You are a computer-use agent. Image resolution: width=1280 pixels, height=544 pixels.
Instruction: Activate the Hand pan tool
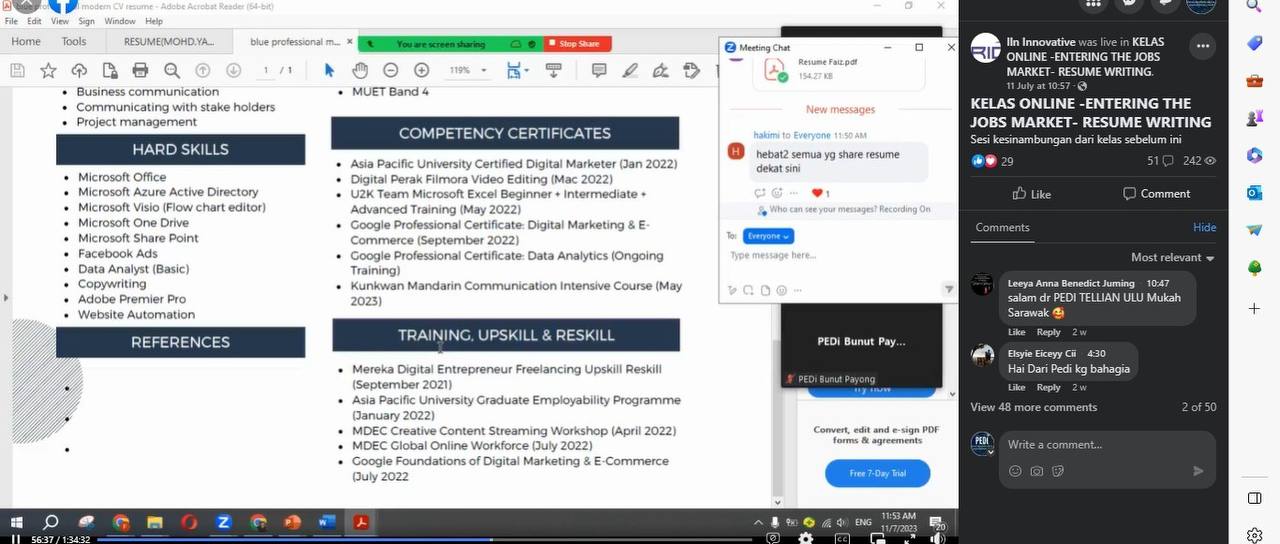click(x=359, y=70)
